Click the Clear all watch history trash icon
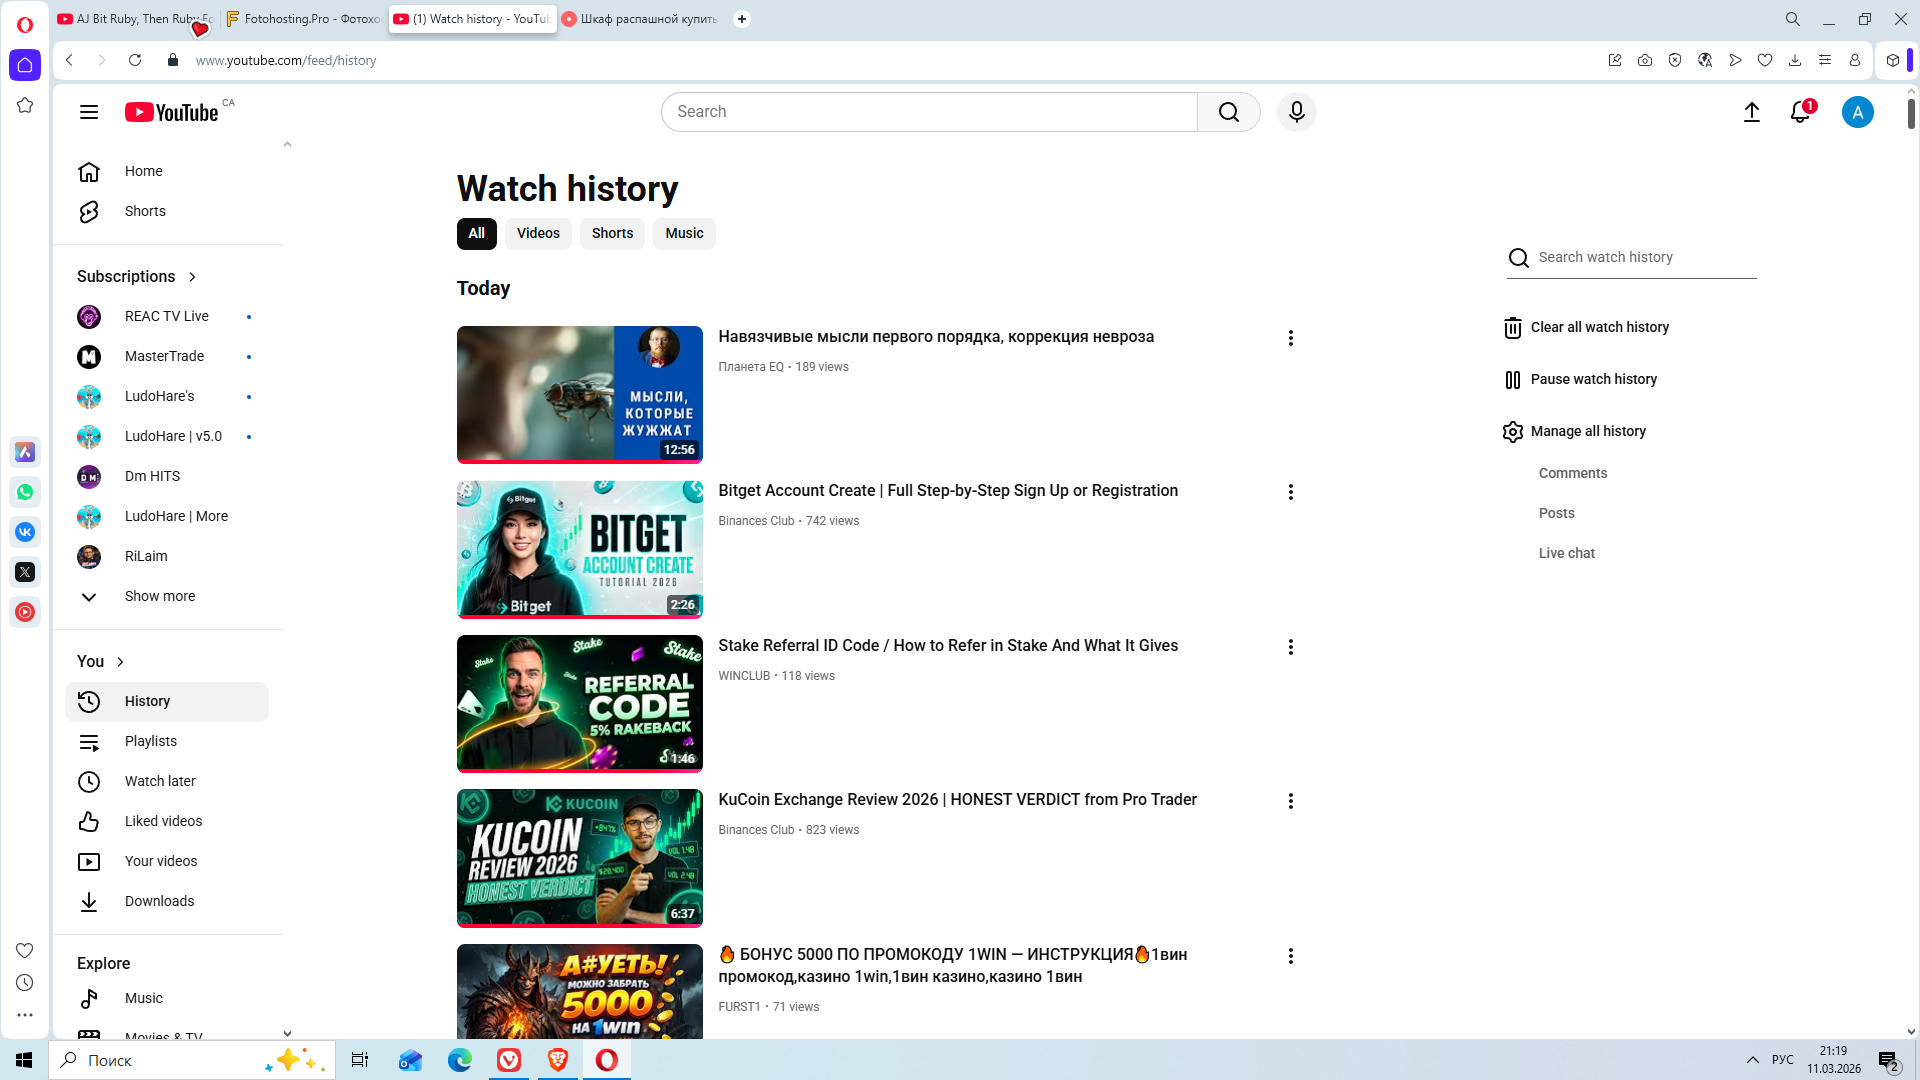Screen dimensions: 1920x1080 1513,328
